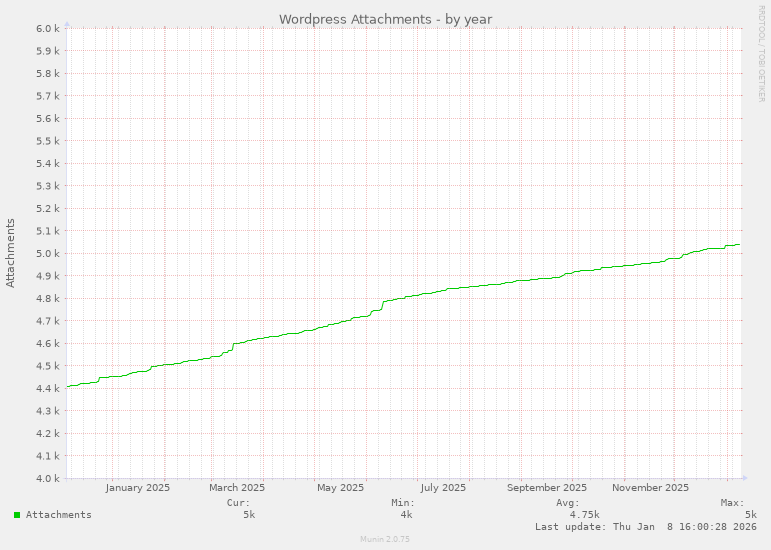Click the average value '4.75k'

585,515
